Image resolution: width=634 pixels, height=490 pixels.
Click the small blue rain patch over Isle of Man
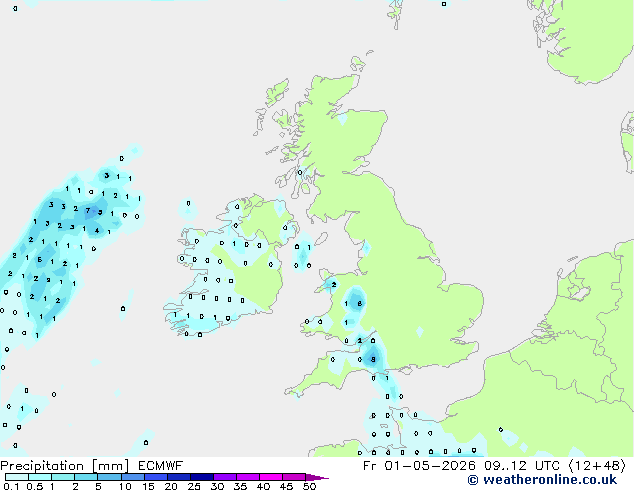(x=302, y=256)
